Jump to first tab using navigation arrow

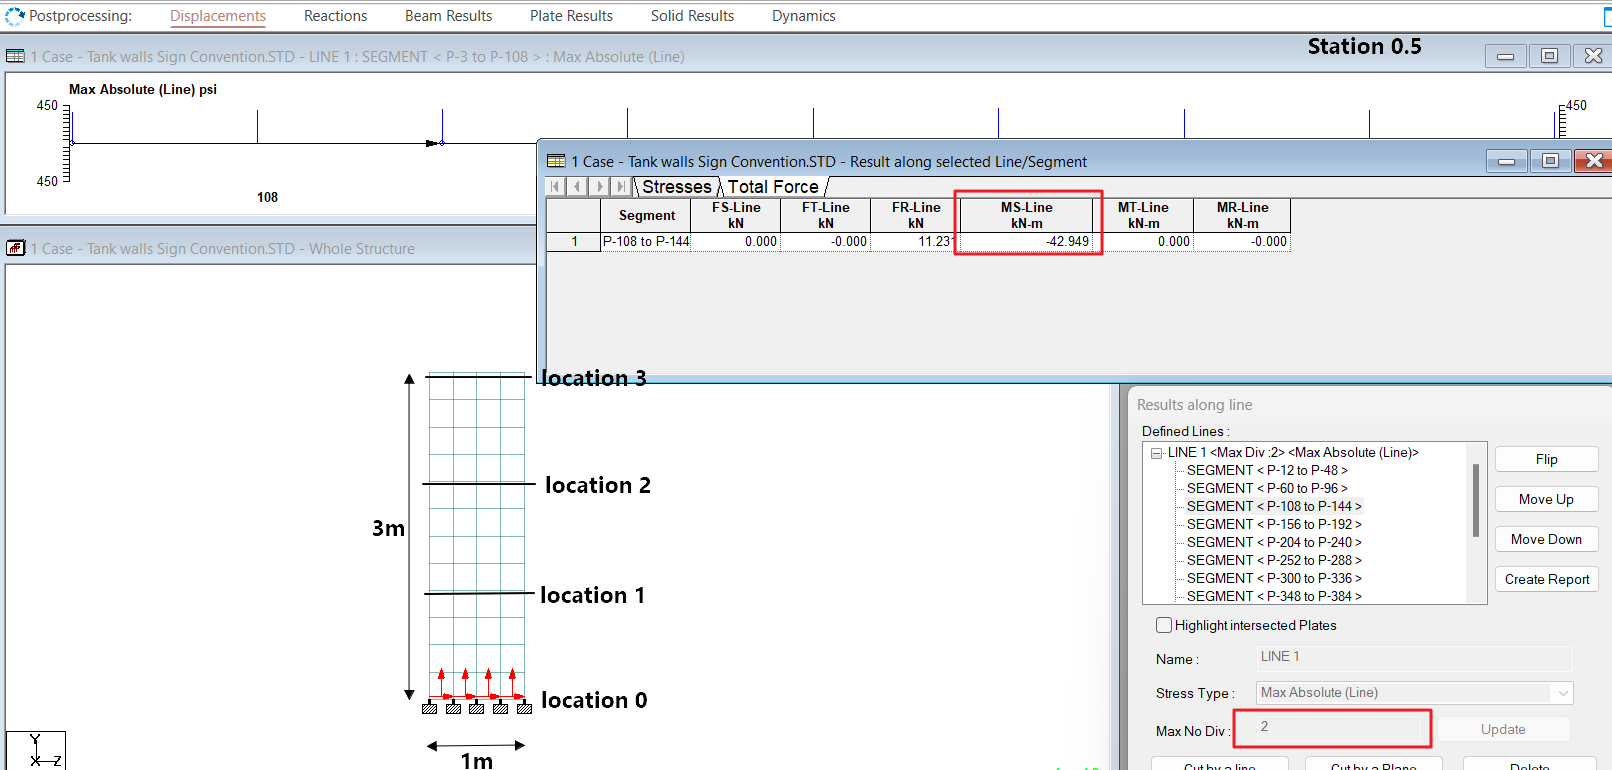pos(555,186)
